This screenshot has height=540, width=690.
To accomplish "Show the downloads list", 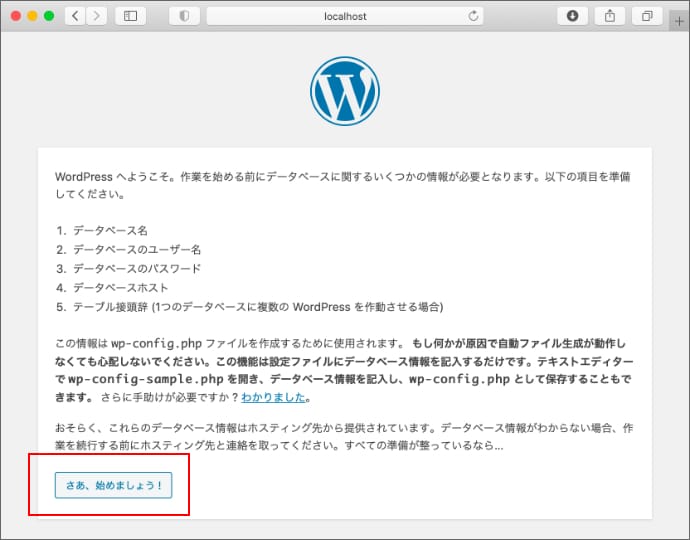I will point(573,16).
